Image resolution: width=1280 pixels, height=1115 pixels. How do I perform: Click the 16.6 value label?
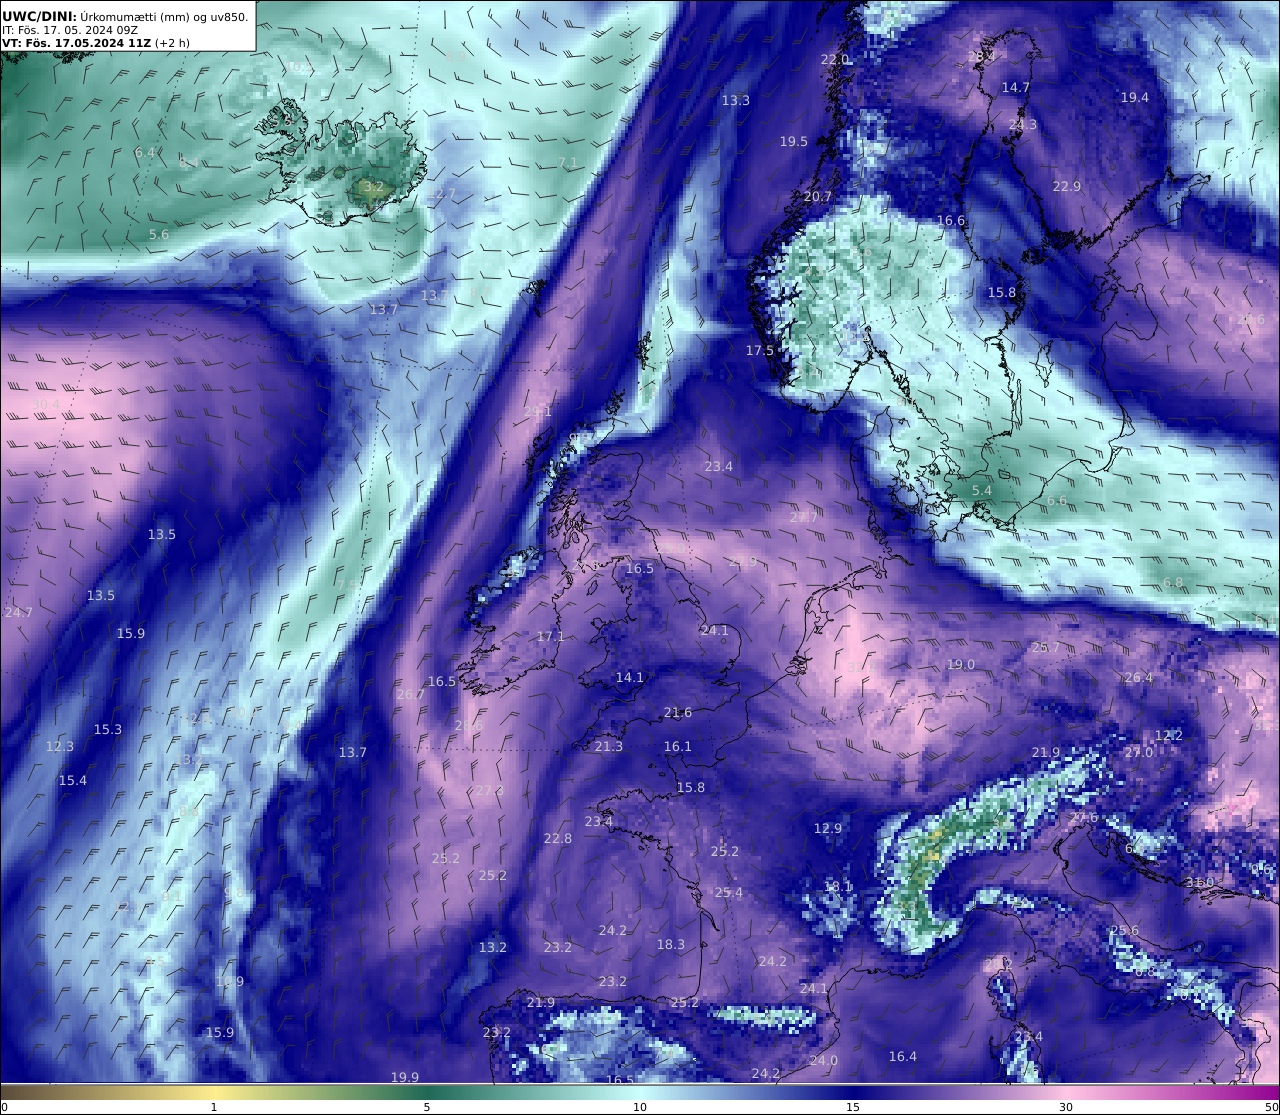(x=951, y=221)
